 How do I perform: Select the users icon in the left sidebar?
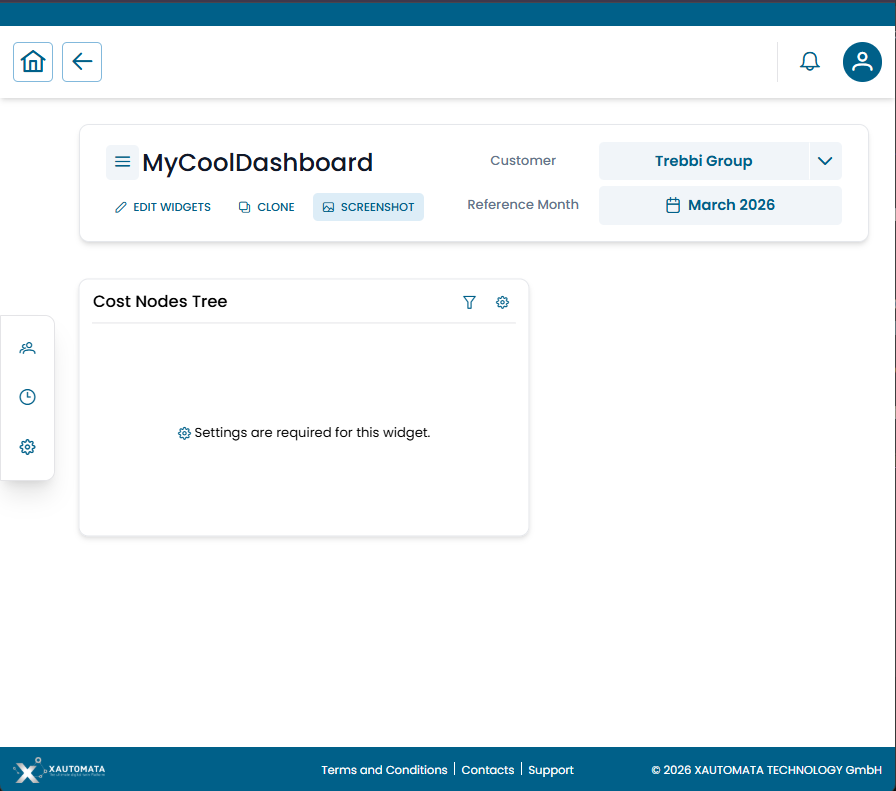tap(27, 347)
